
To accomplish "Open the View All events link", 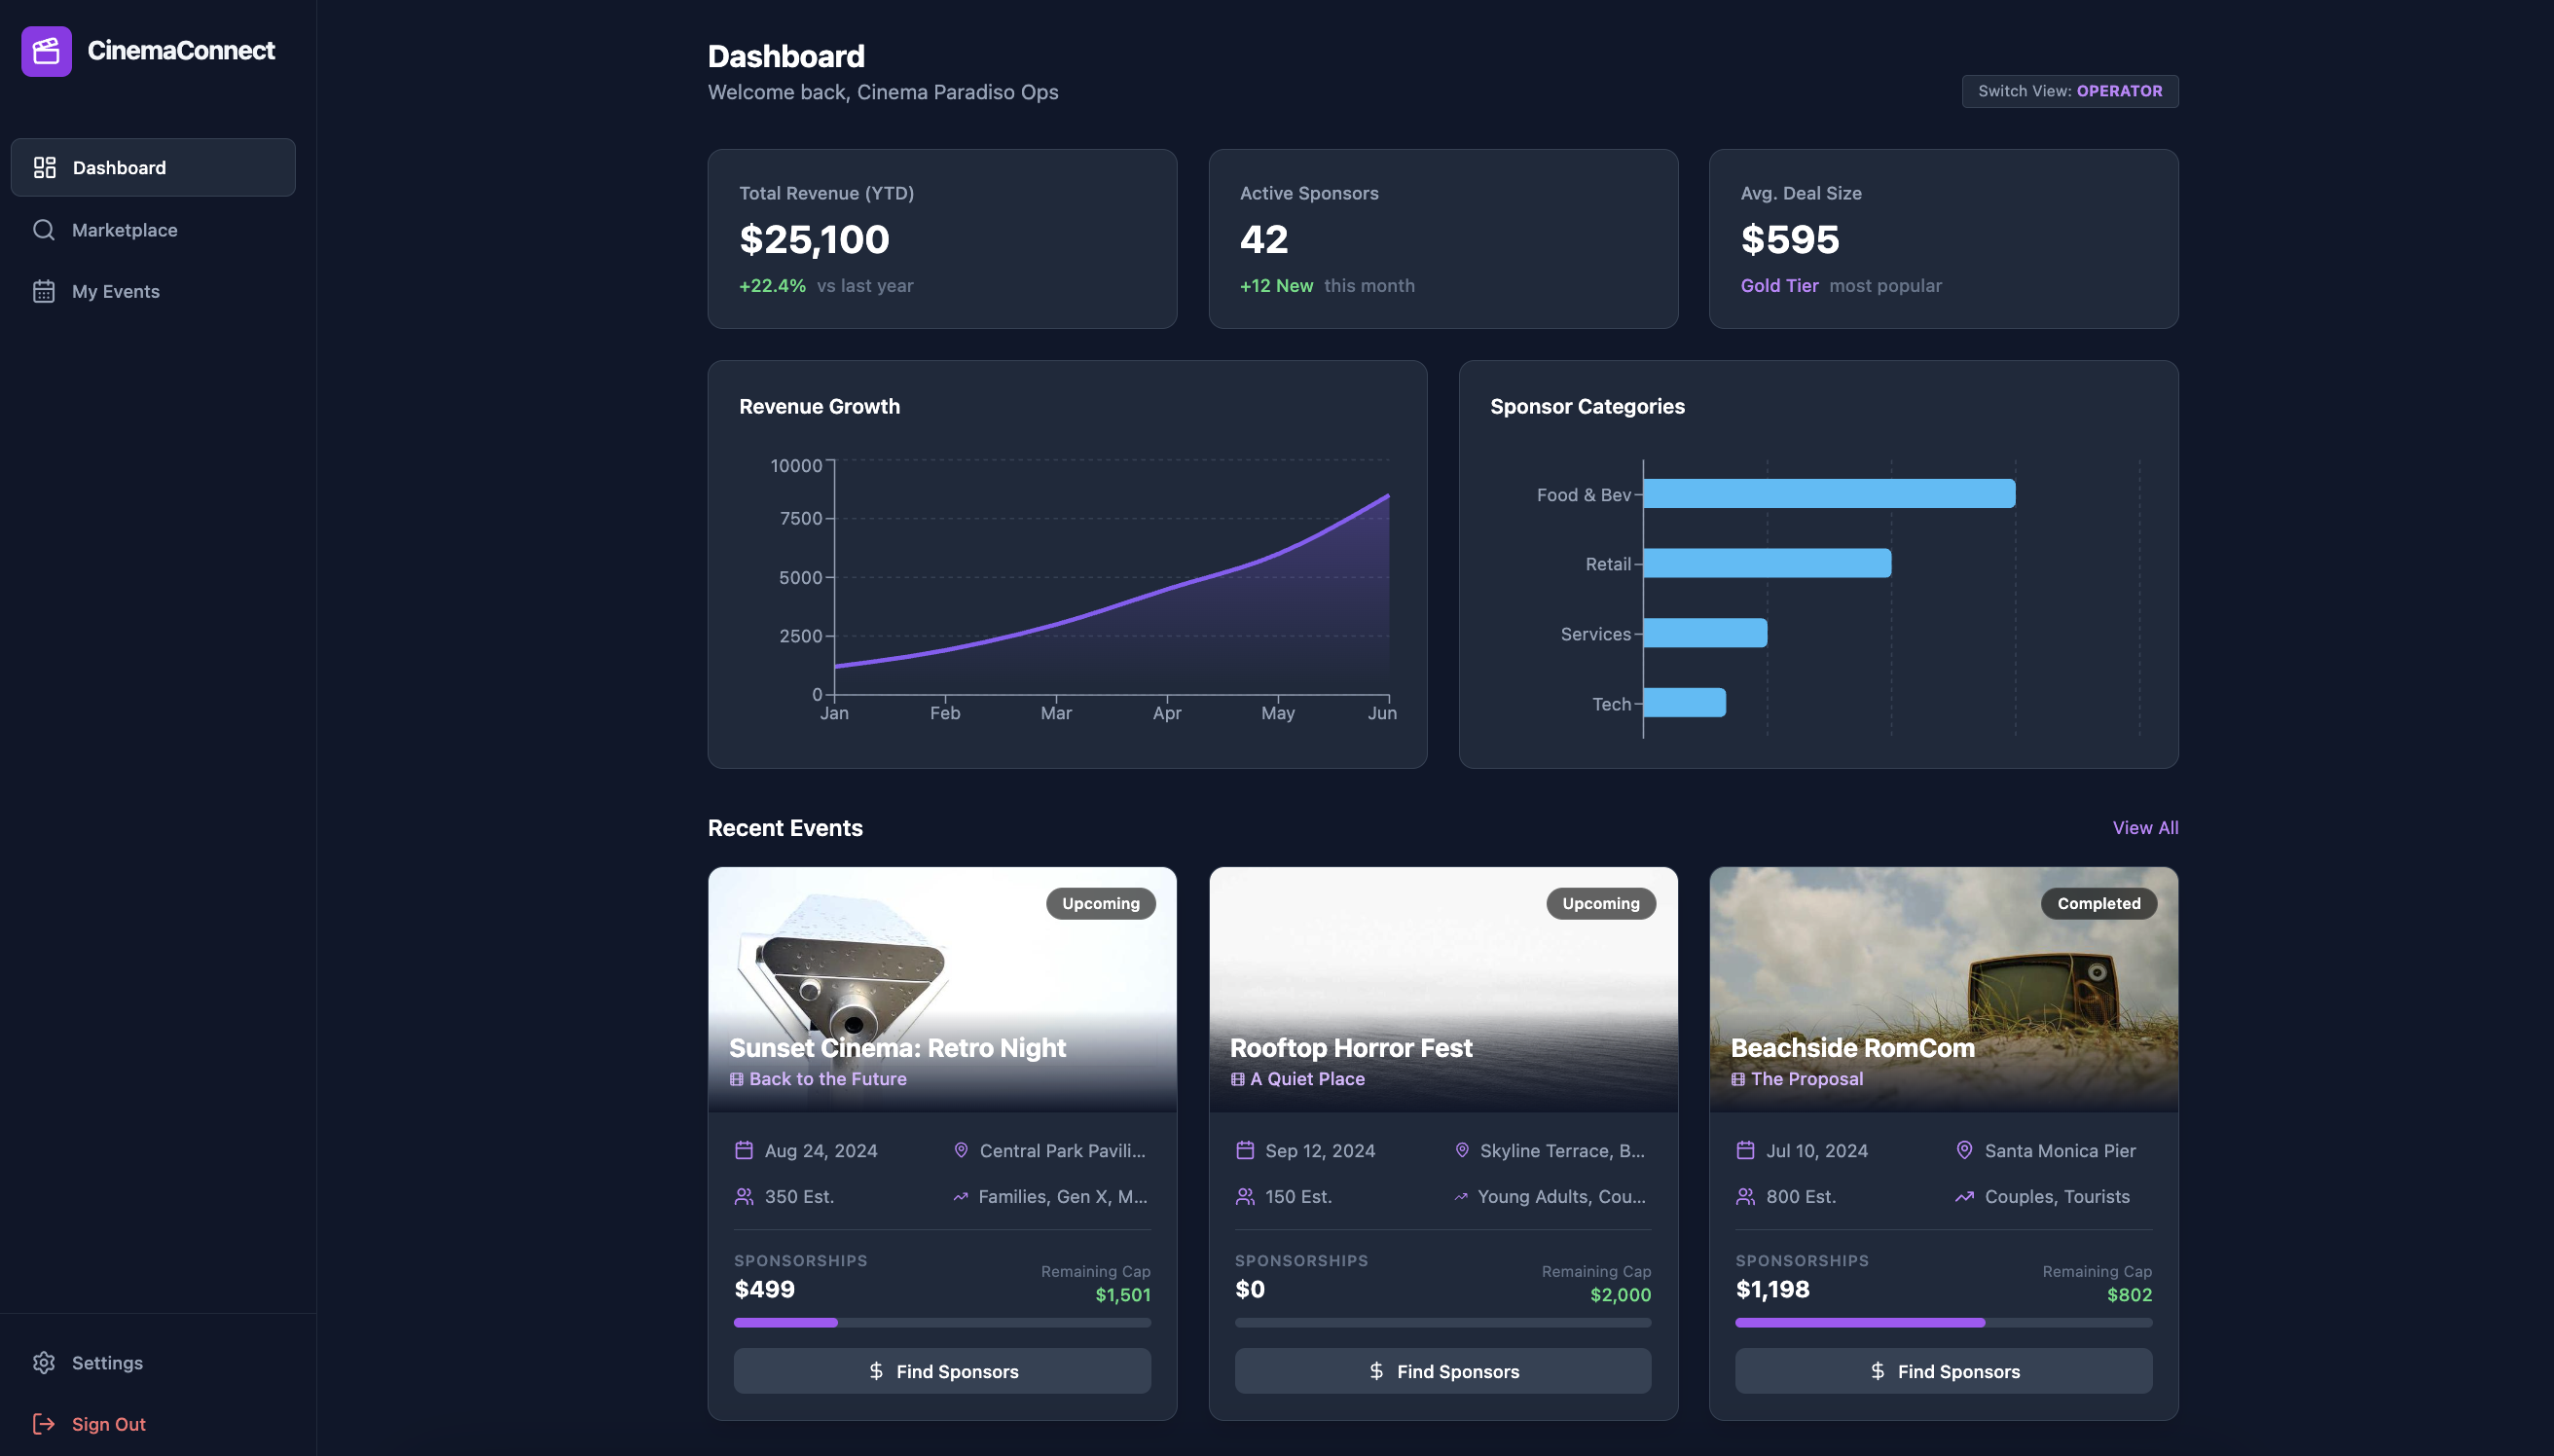I will pos(2144,827).
